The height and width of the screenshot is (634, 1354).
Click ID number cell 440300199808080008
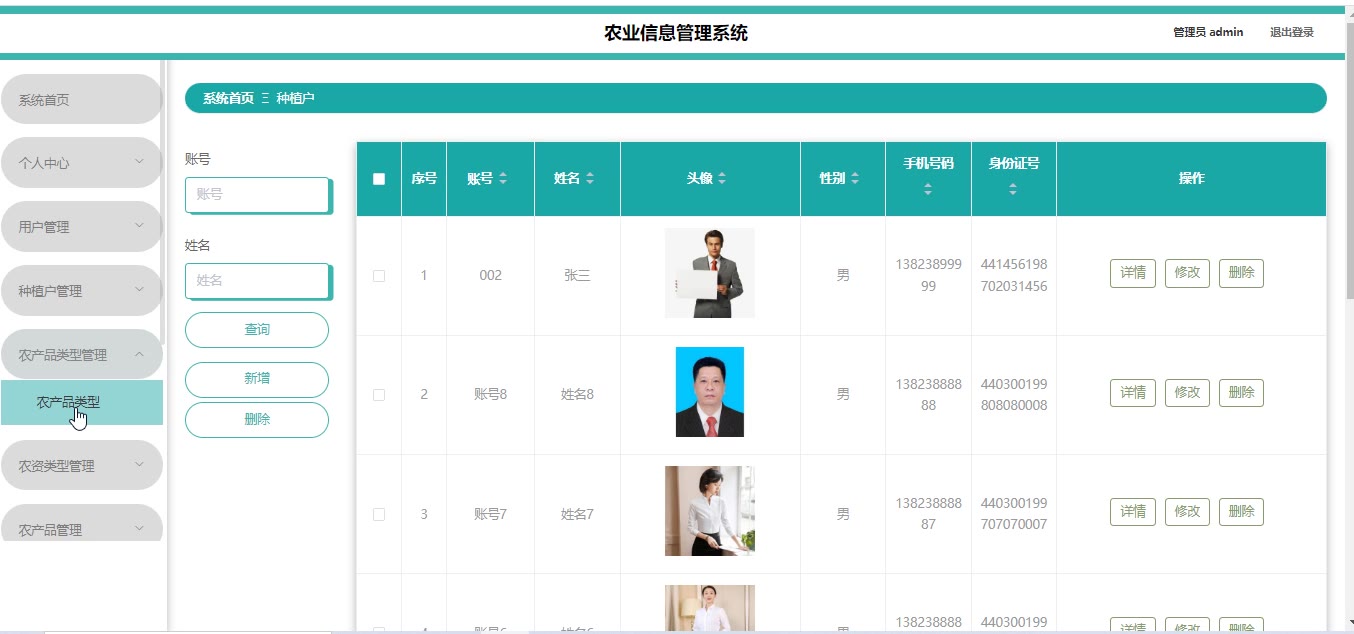[1013, 395]
